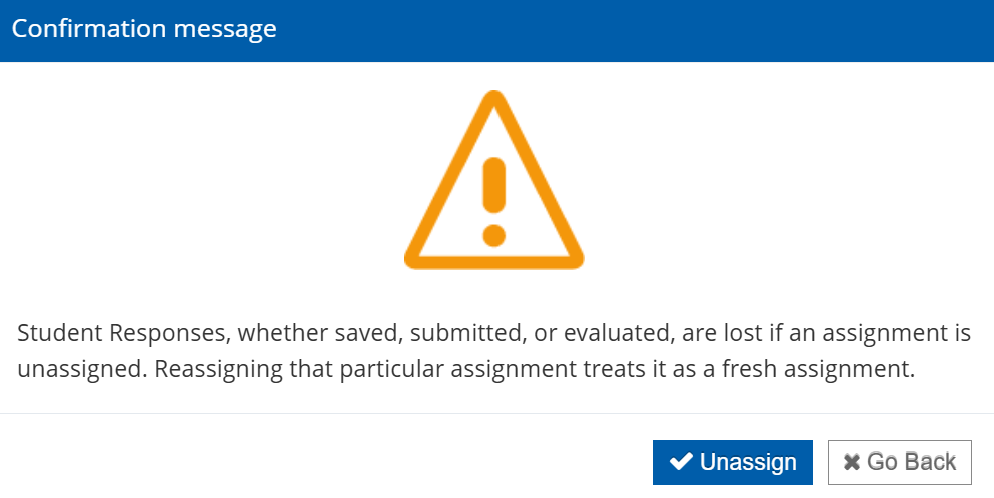Confirm by pressing the Unassign button
The image size is (994, 498).
[x=732, y=462]
